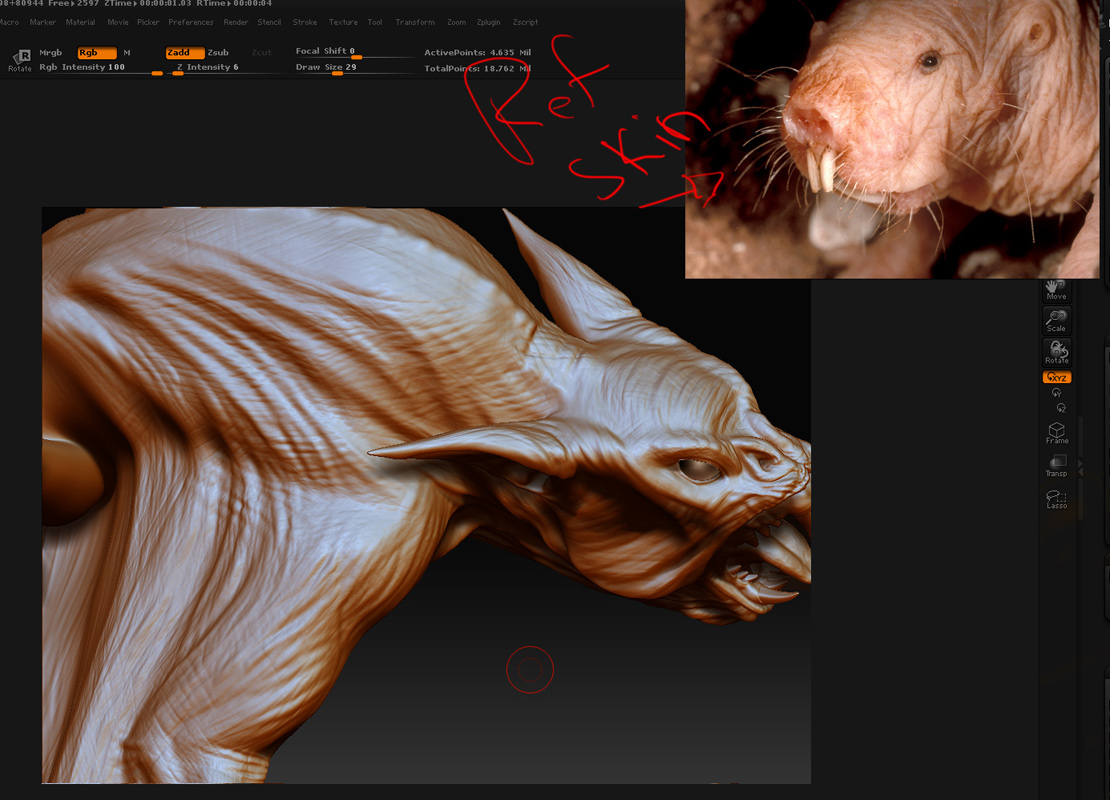Adjust the Rgb Intensity slider
1110x800 pixels.
tap(101, 68)
